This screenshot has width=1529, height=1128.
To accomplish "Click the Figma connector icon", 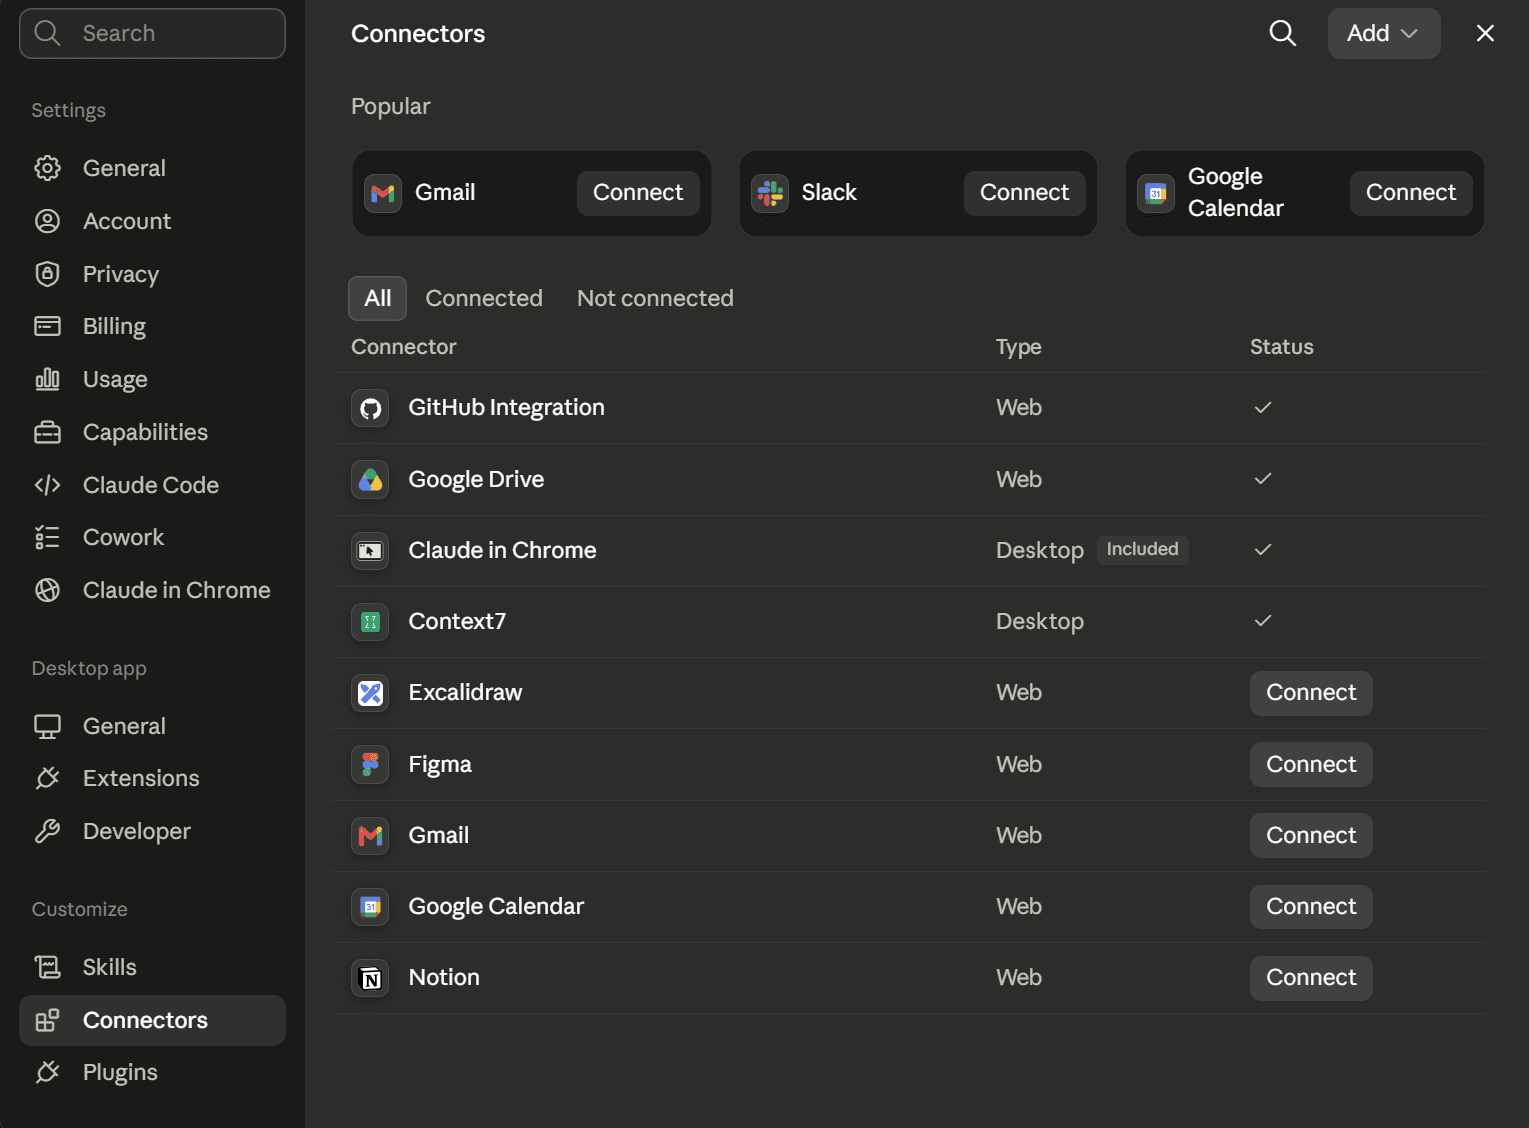I will (370, 765).
